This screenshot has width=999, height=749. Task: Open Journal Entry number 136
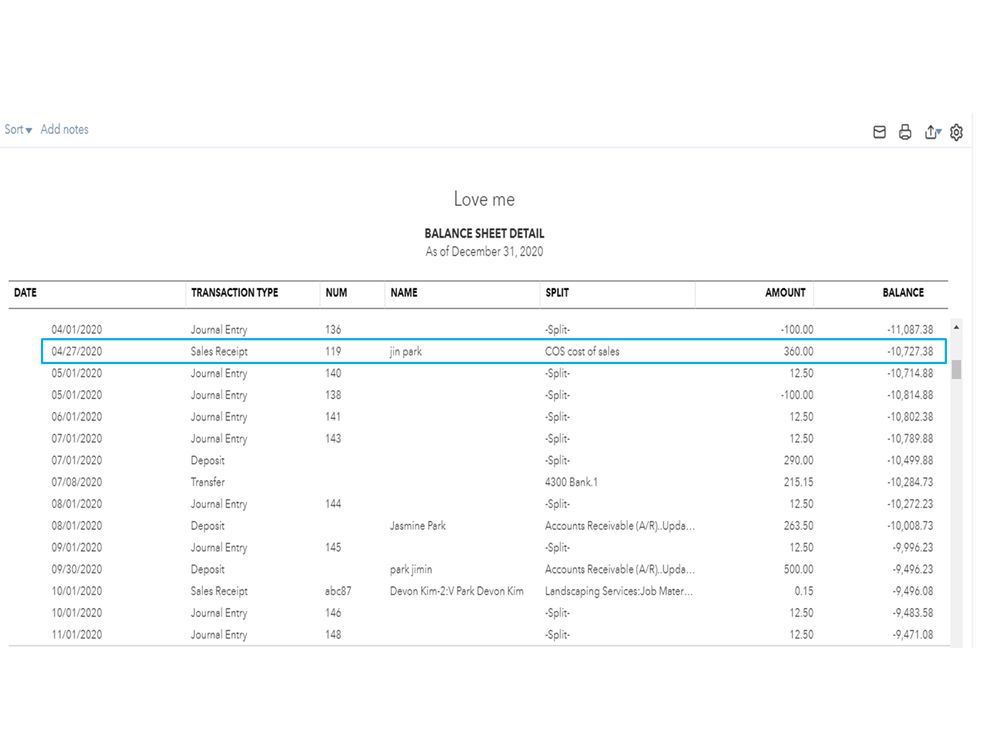333,330
